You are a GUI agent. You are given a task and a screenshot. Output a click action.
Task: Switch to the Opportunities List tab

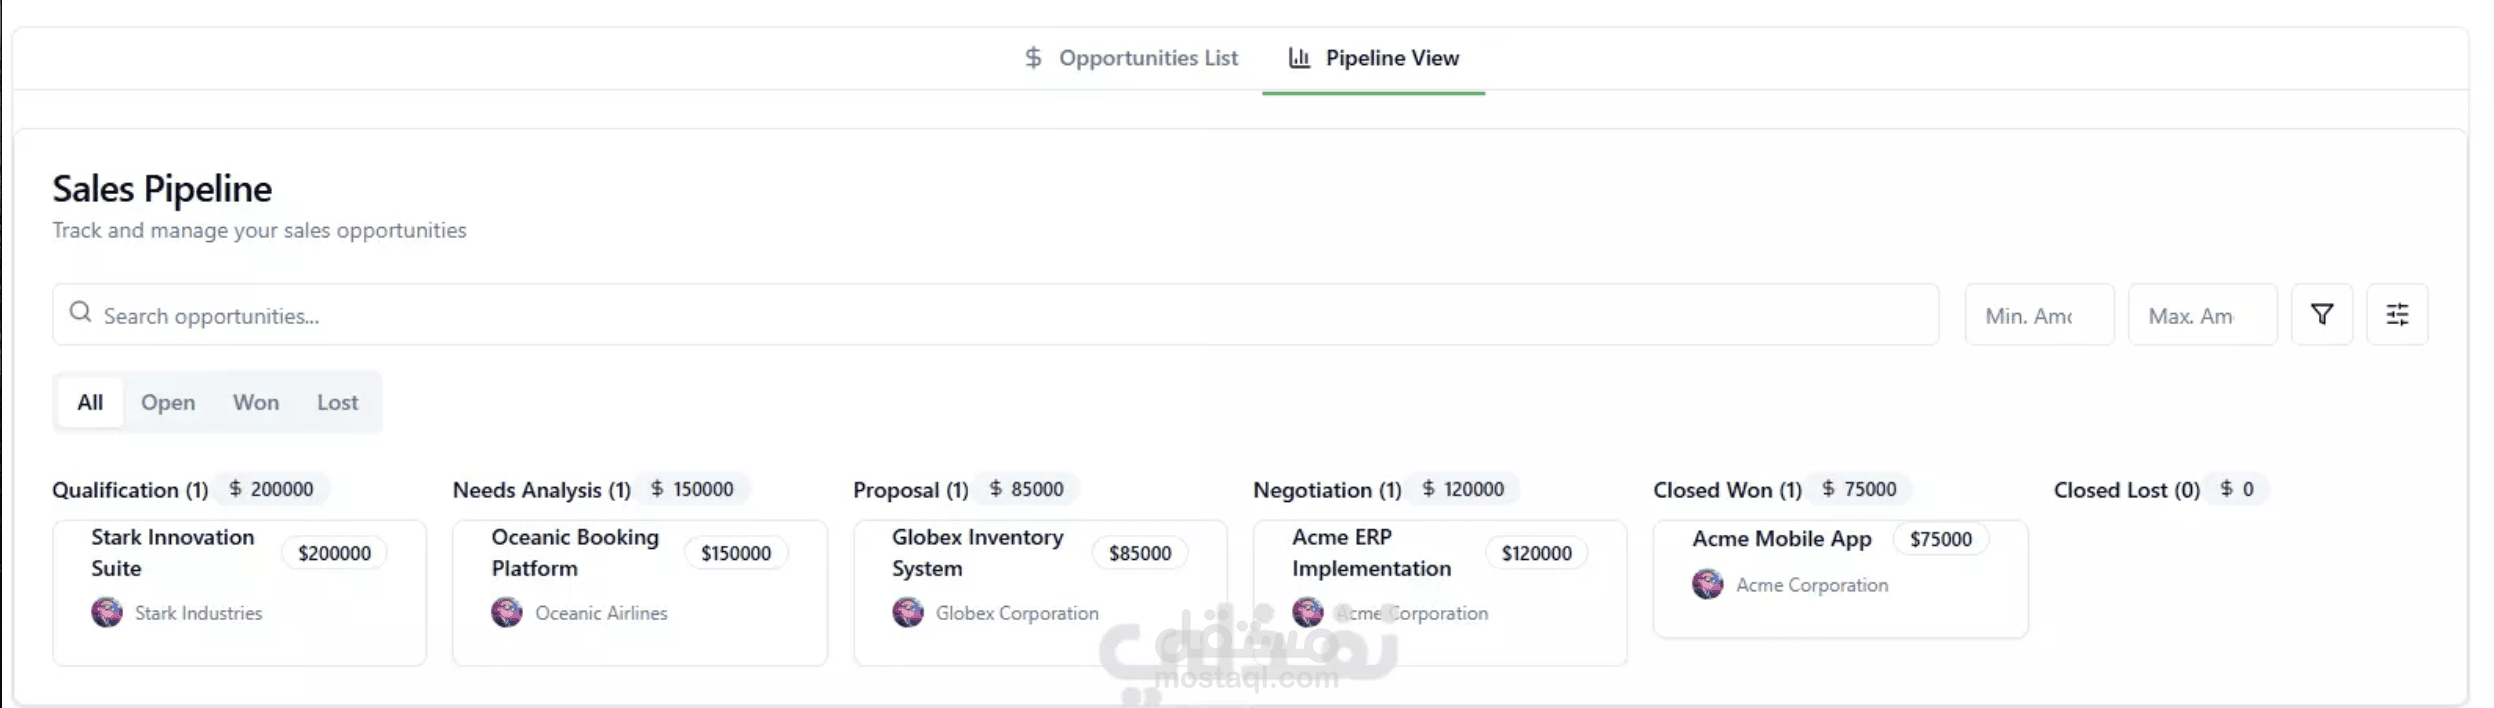(x=1132, y=58)
